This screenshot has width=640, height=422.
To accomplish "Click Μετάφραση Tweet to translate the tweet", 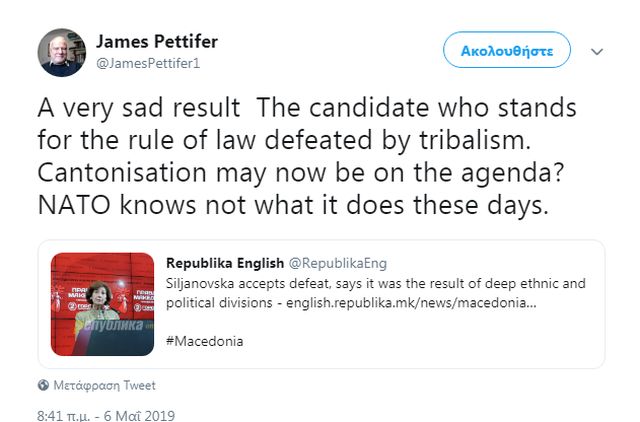I will [103, 385].
